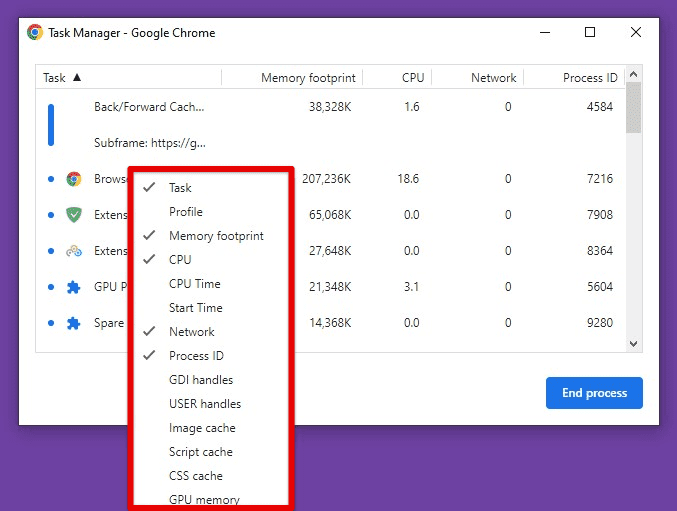677x511 pixels.
Task: Click the Chrome logo in the title bar
Action: click(x=35, y=32)
